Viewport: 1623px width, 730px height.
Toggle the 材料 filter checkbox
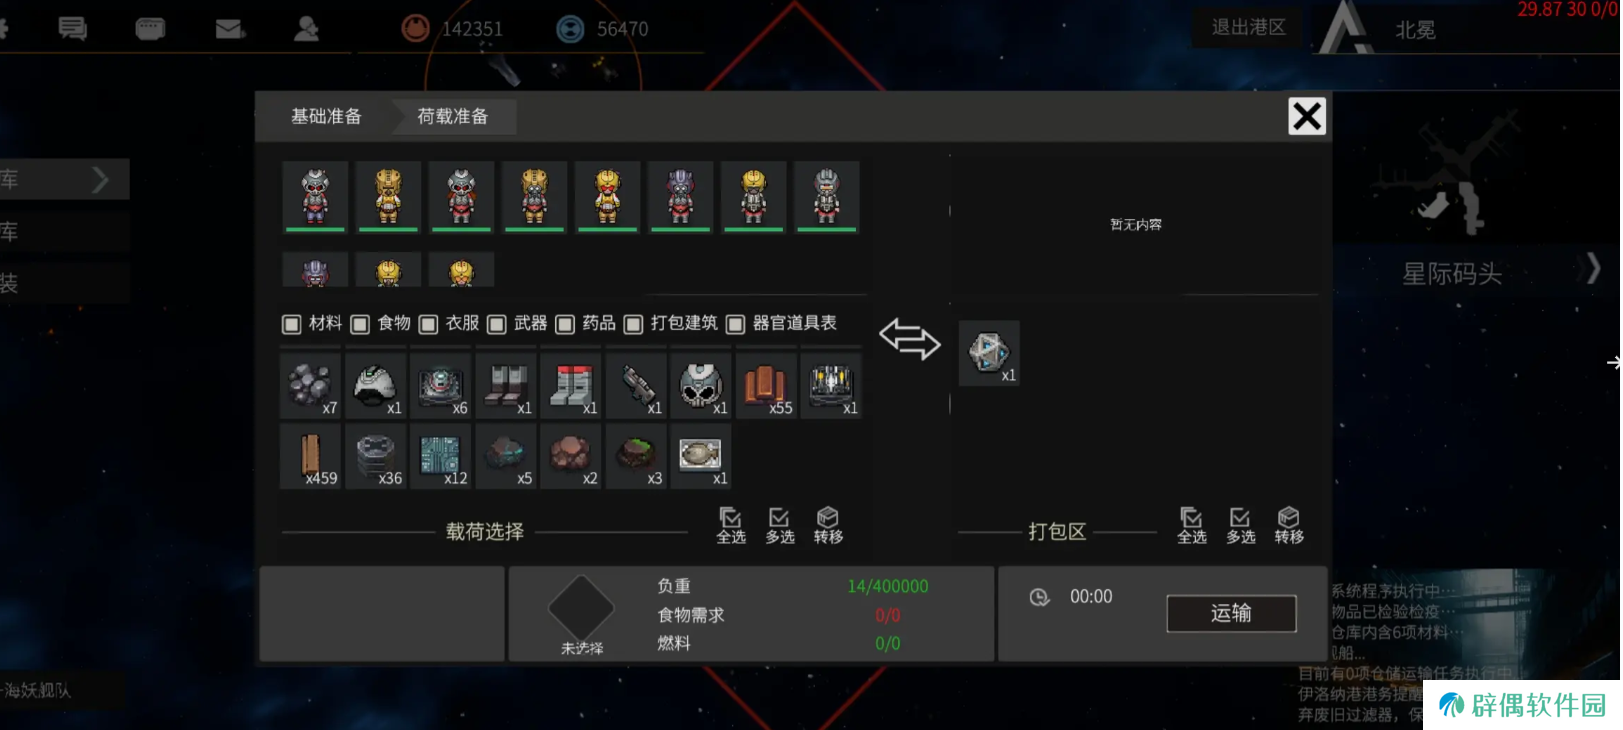pos(291,324)
